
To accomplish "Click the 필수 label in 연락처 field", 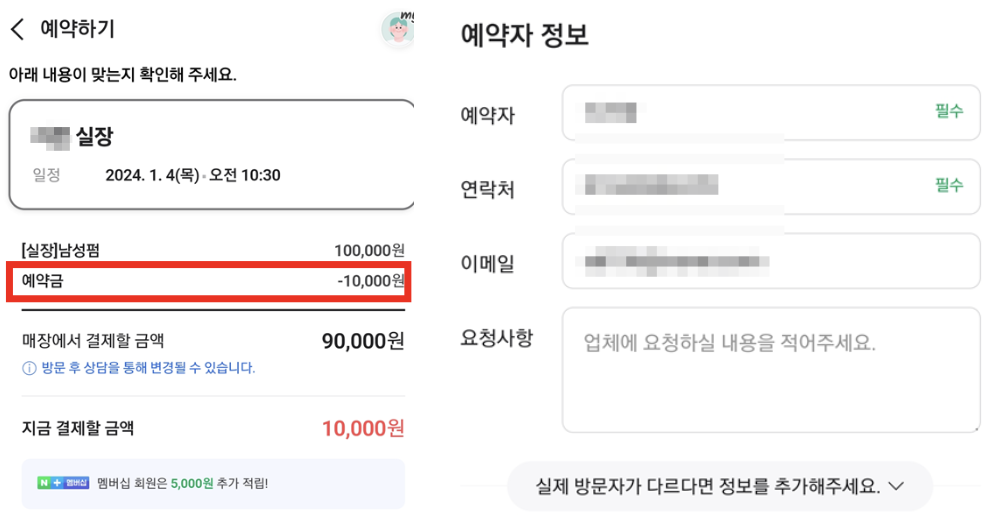I will click(x=948, y=186).
